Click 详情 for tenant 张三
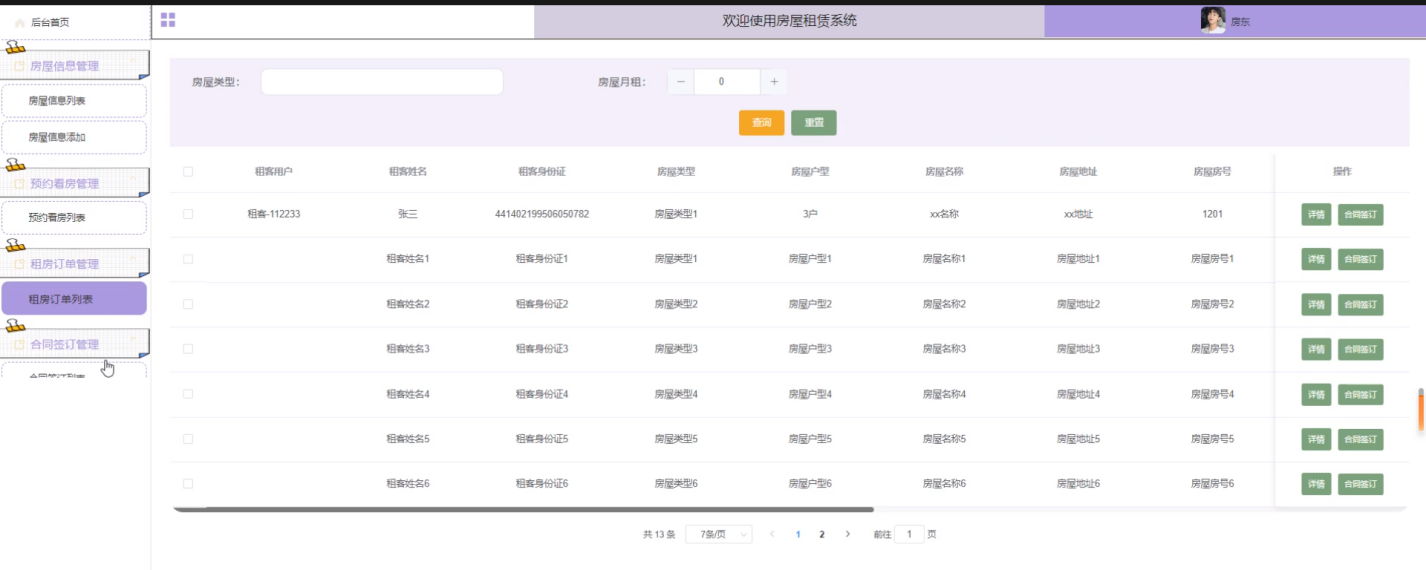The image size is (1426, 570). (1316, 214)
